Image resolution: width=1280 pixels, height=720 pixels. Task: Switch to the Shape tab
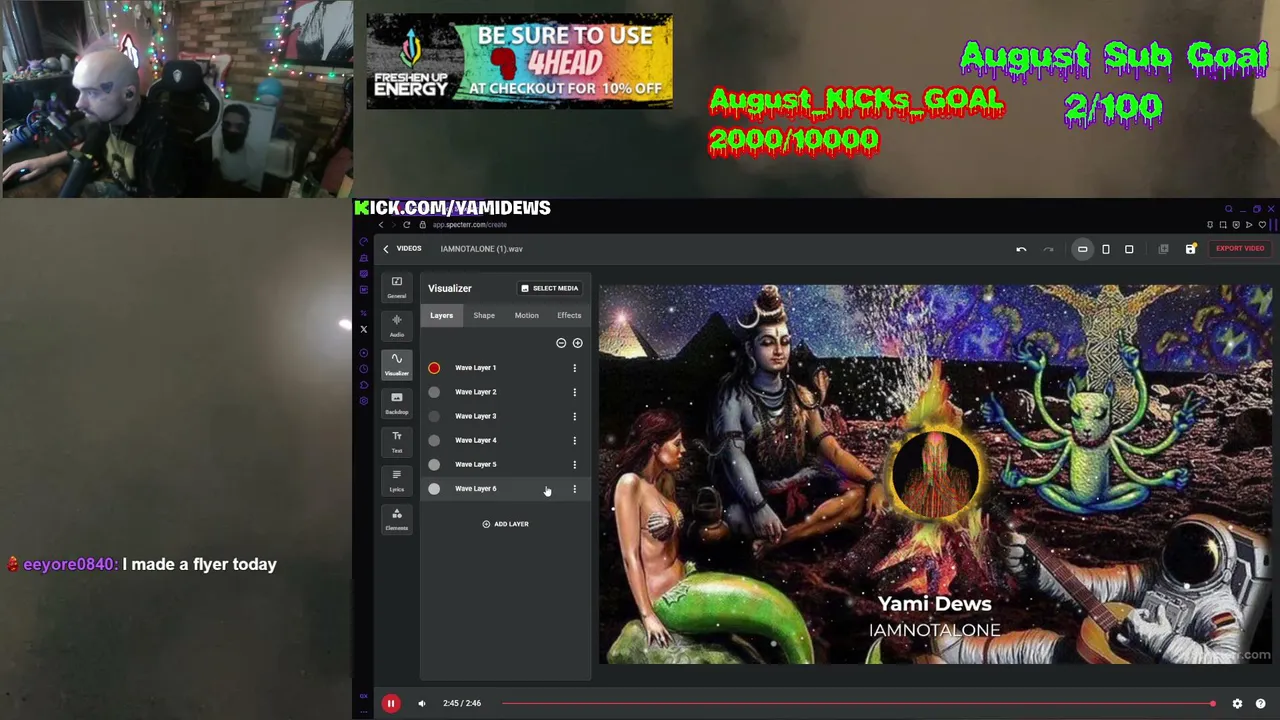coord(484,316)
